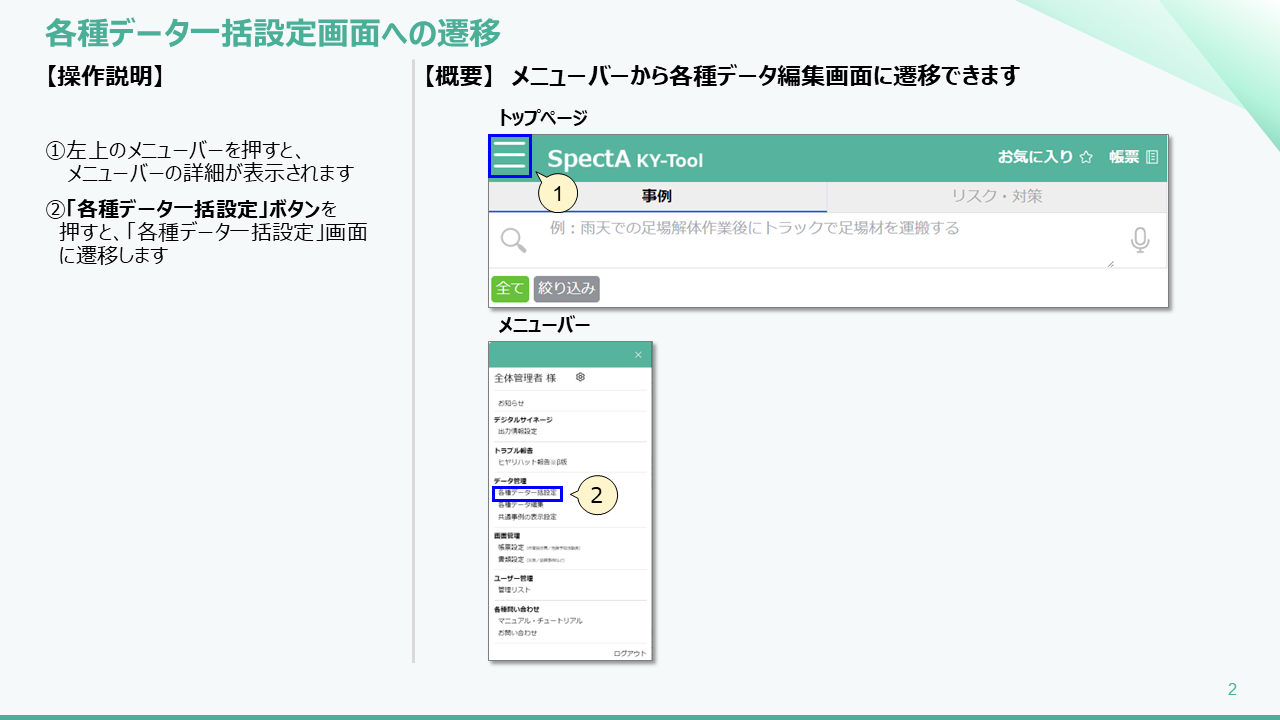Click the magnifying glass search icon
Image resolution: width=1280 pixels, height=720 pixels.
pyautogui.click(x=513, y=240)
